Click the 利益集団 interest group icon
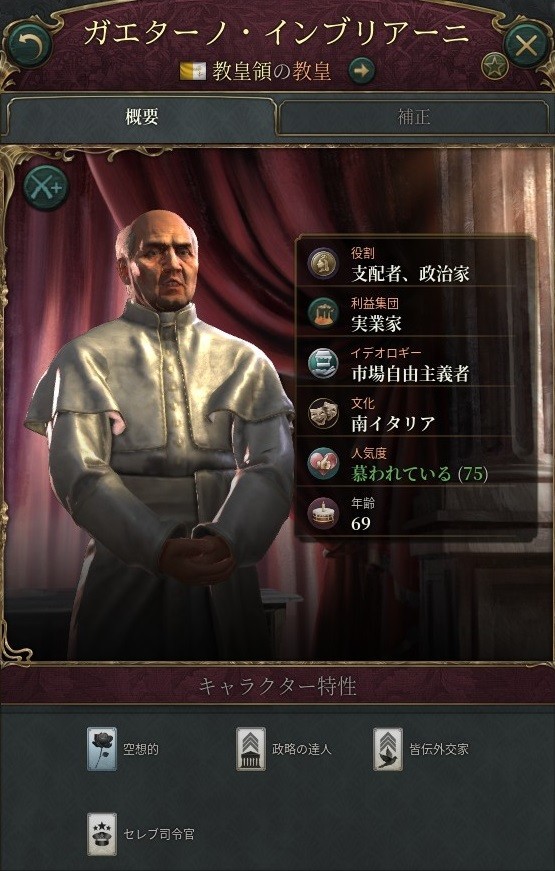This screenshot has height=871, width=555. tap(323, 313)
